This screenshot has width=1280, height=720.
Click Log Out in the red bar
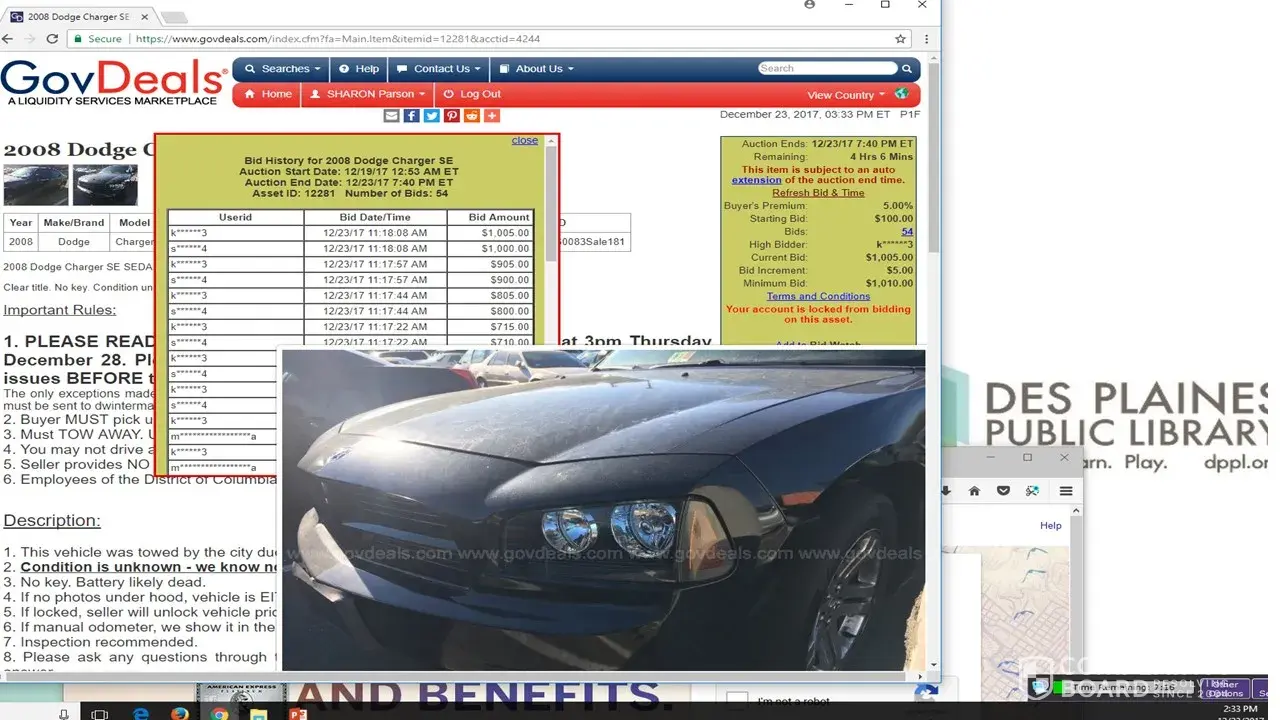pyautogui.click(x=472, y=94)
